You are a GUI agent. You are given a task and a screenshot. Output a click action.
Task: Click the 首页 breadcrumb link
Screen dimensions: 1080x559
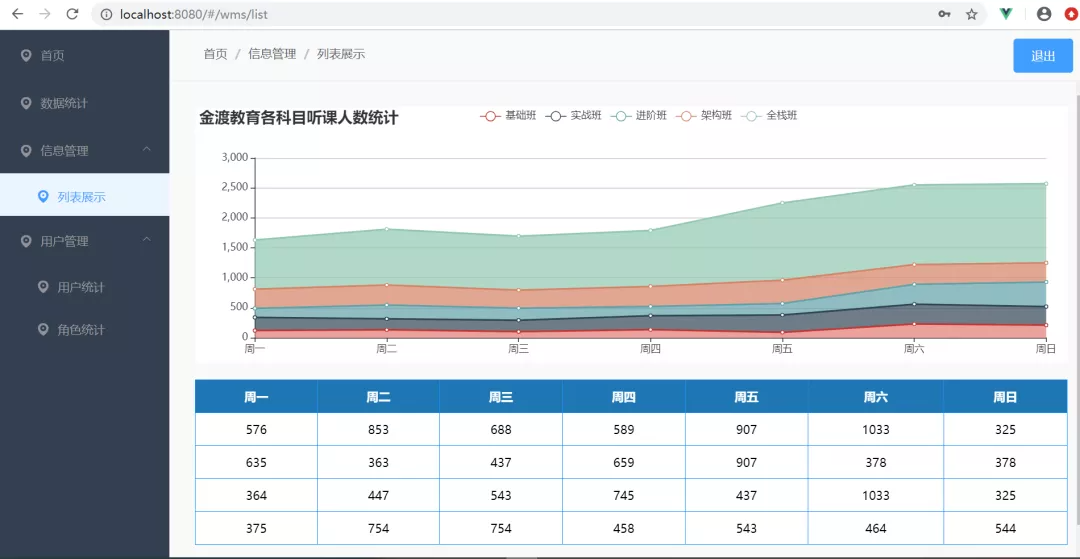coord(215,54)
